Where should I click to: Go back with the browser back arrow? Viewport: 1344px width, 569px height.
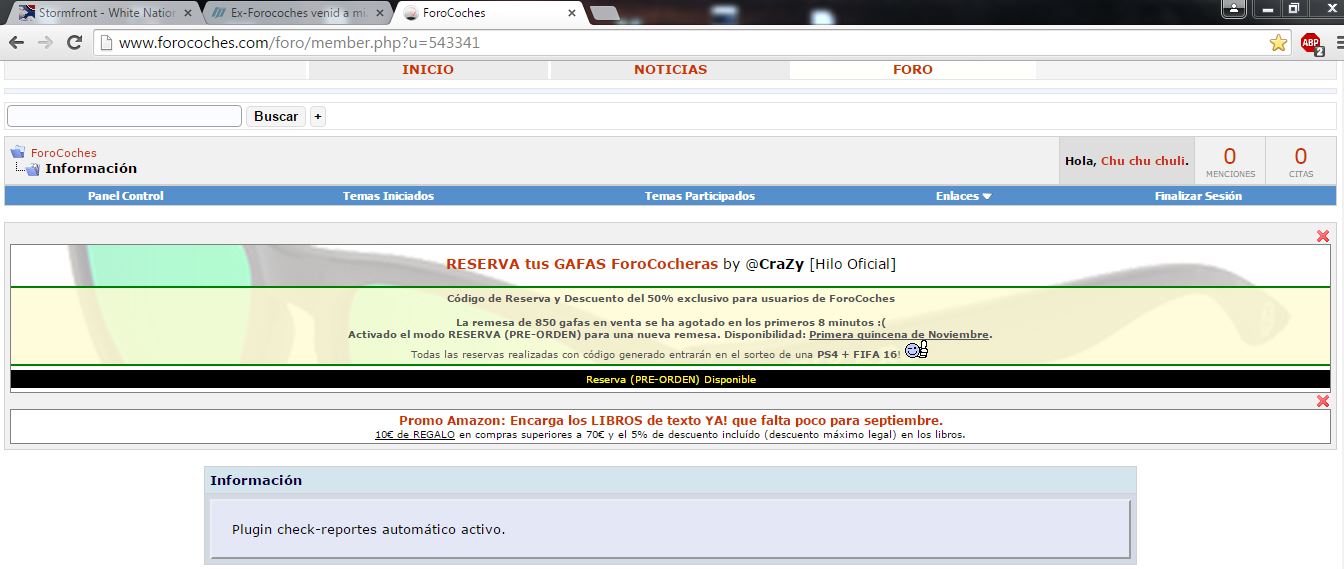pos(17,43)
